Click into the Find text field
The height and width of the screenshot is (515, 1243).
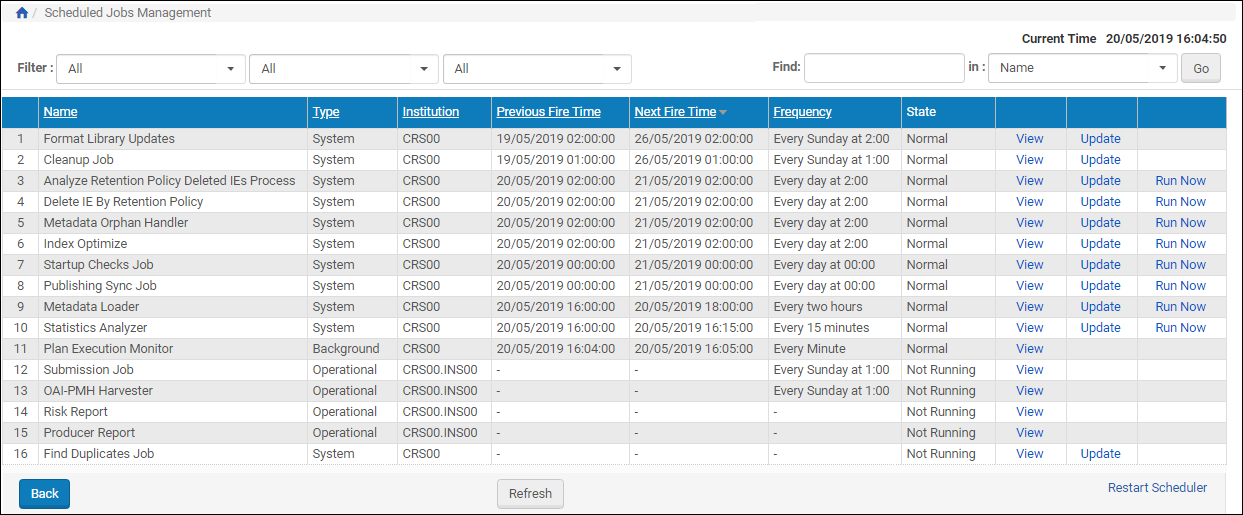[884, 68]
